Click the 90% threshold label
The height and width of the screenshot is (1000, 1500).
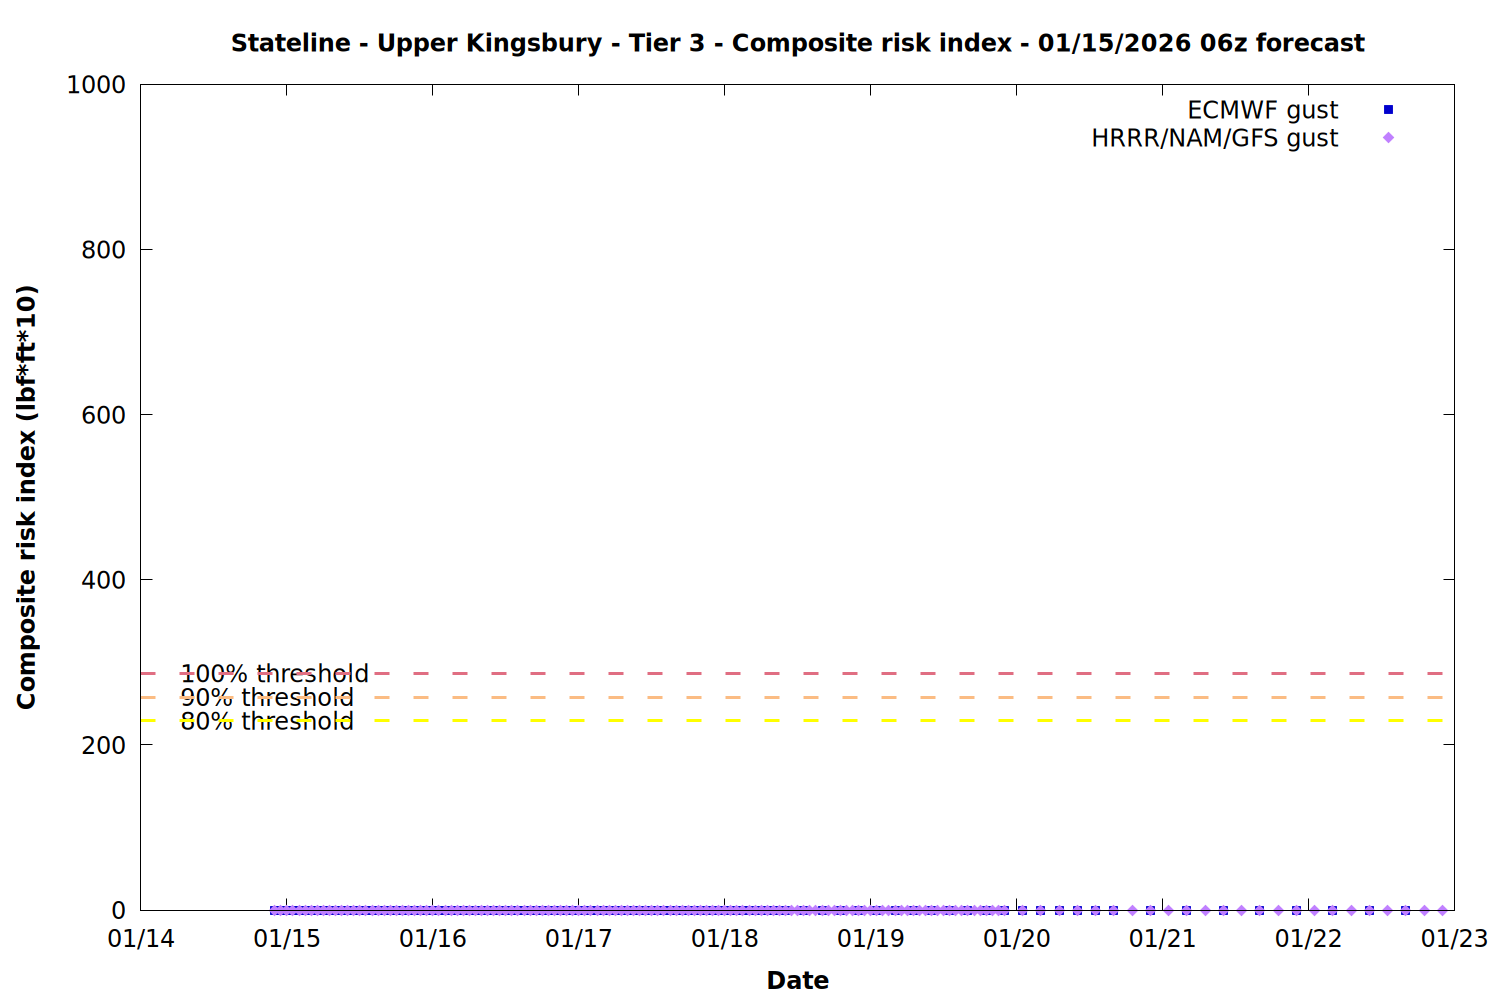[267, 698]
